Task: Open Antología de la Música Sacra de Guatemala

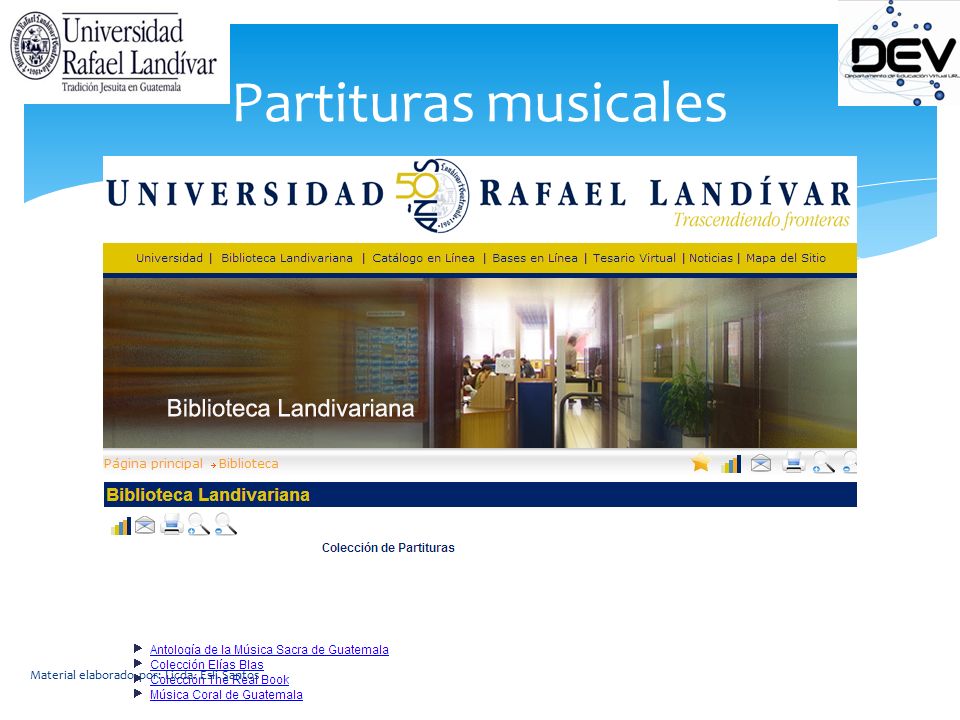Action: point(269,650)
